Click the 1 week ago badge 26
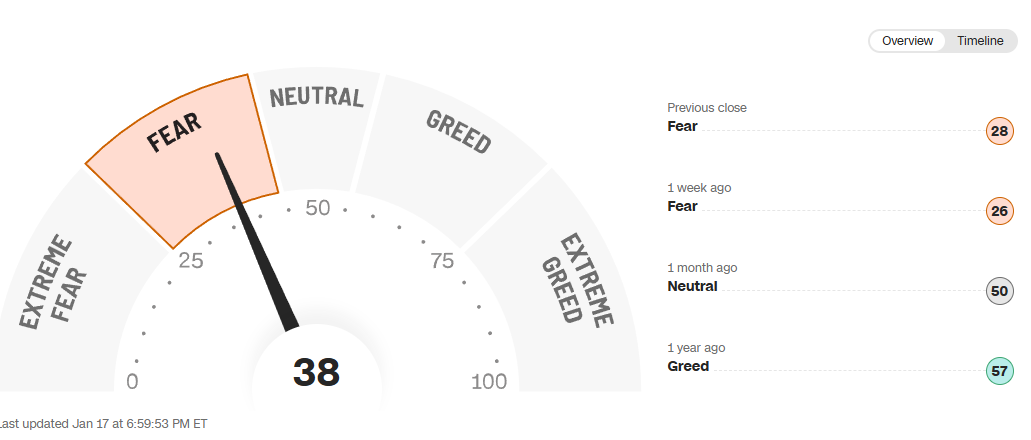 999,211
